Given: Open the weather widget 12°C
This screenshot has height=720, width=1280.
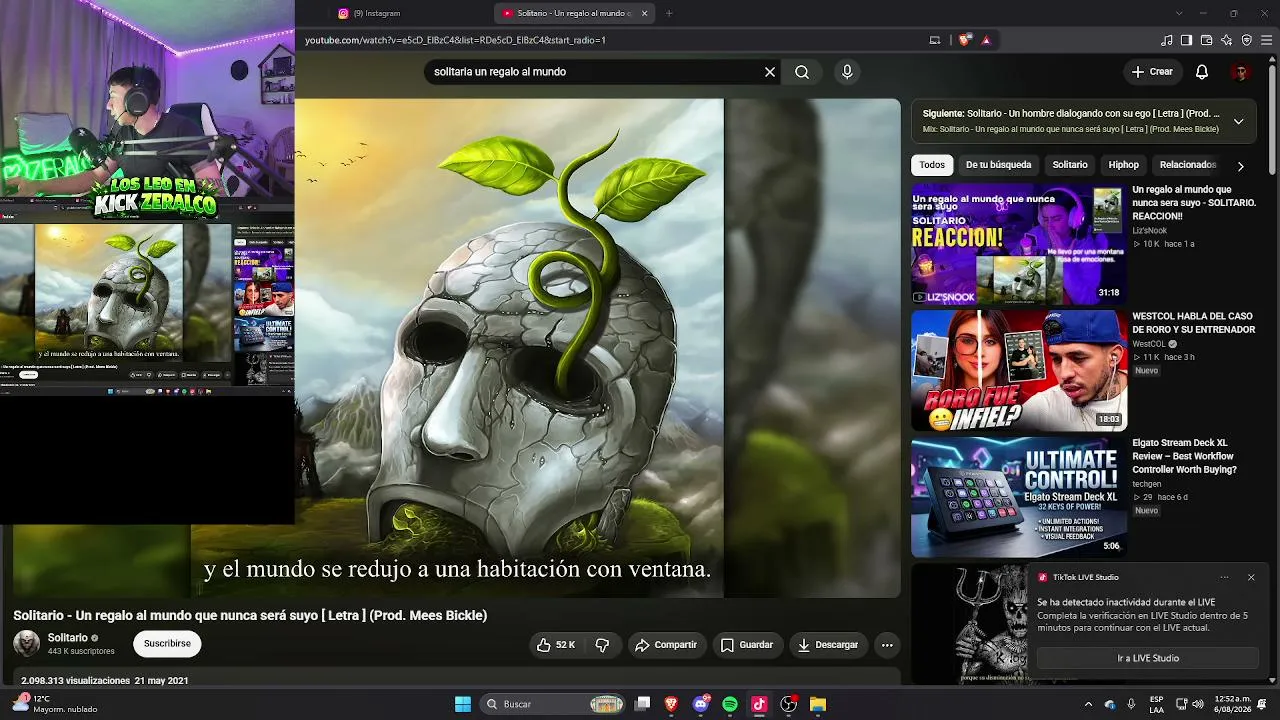Looking at the screenshot, I should [55, 704].
